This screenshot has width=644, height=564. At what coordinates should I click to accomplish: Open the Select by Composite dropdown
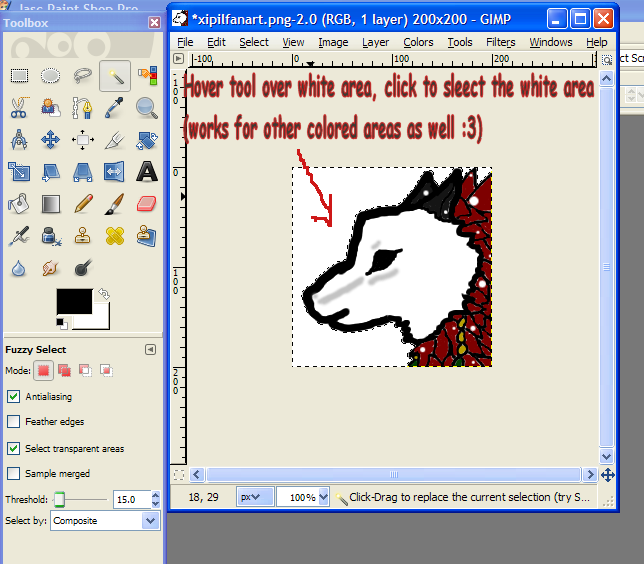(x=105, y=521)
